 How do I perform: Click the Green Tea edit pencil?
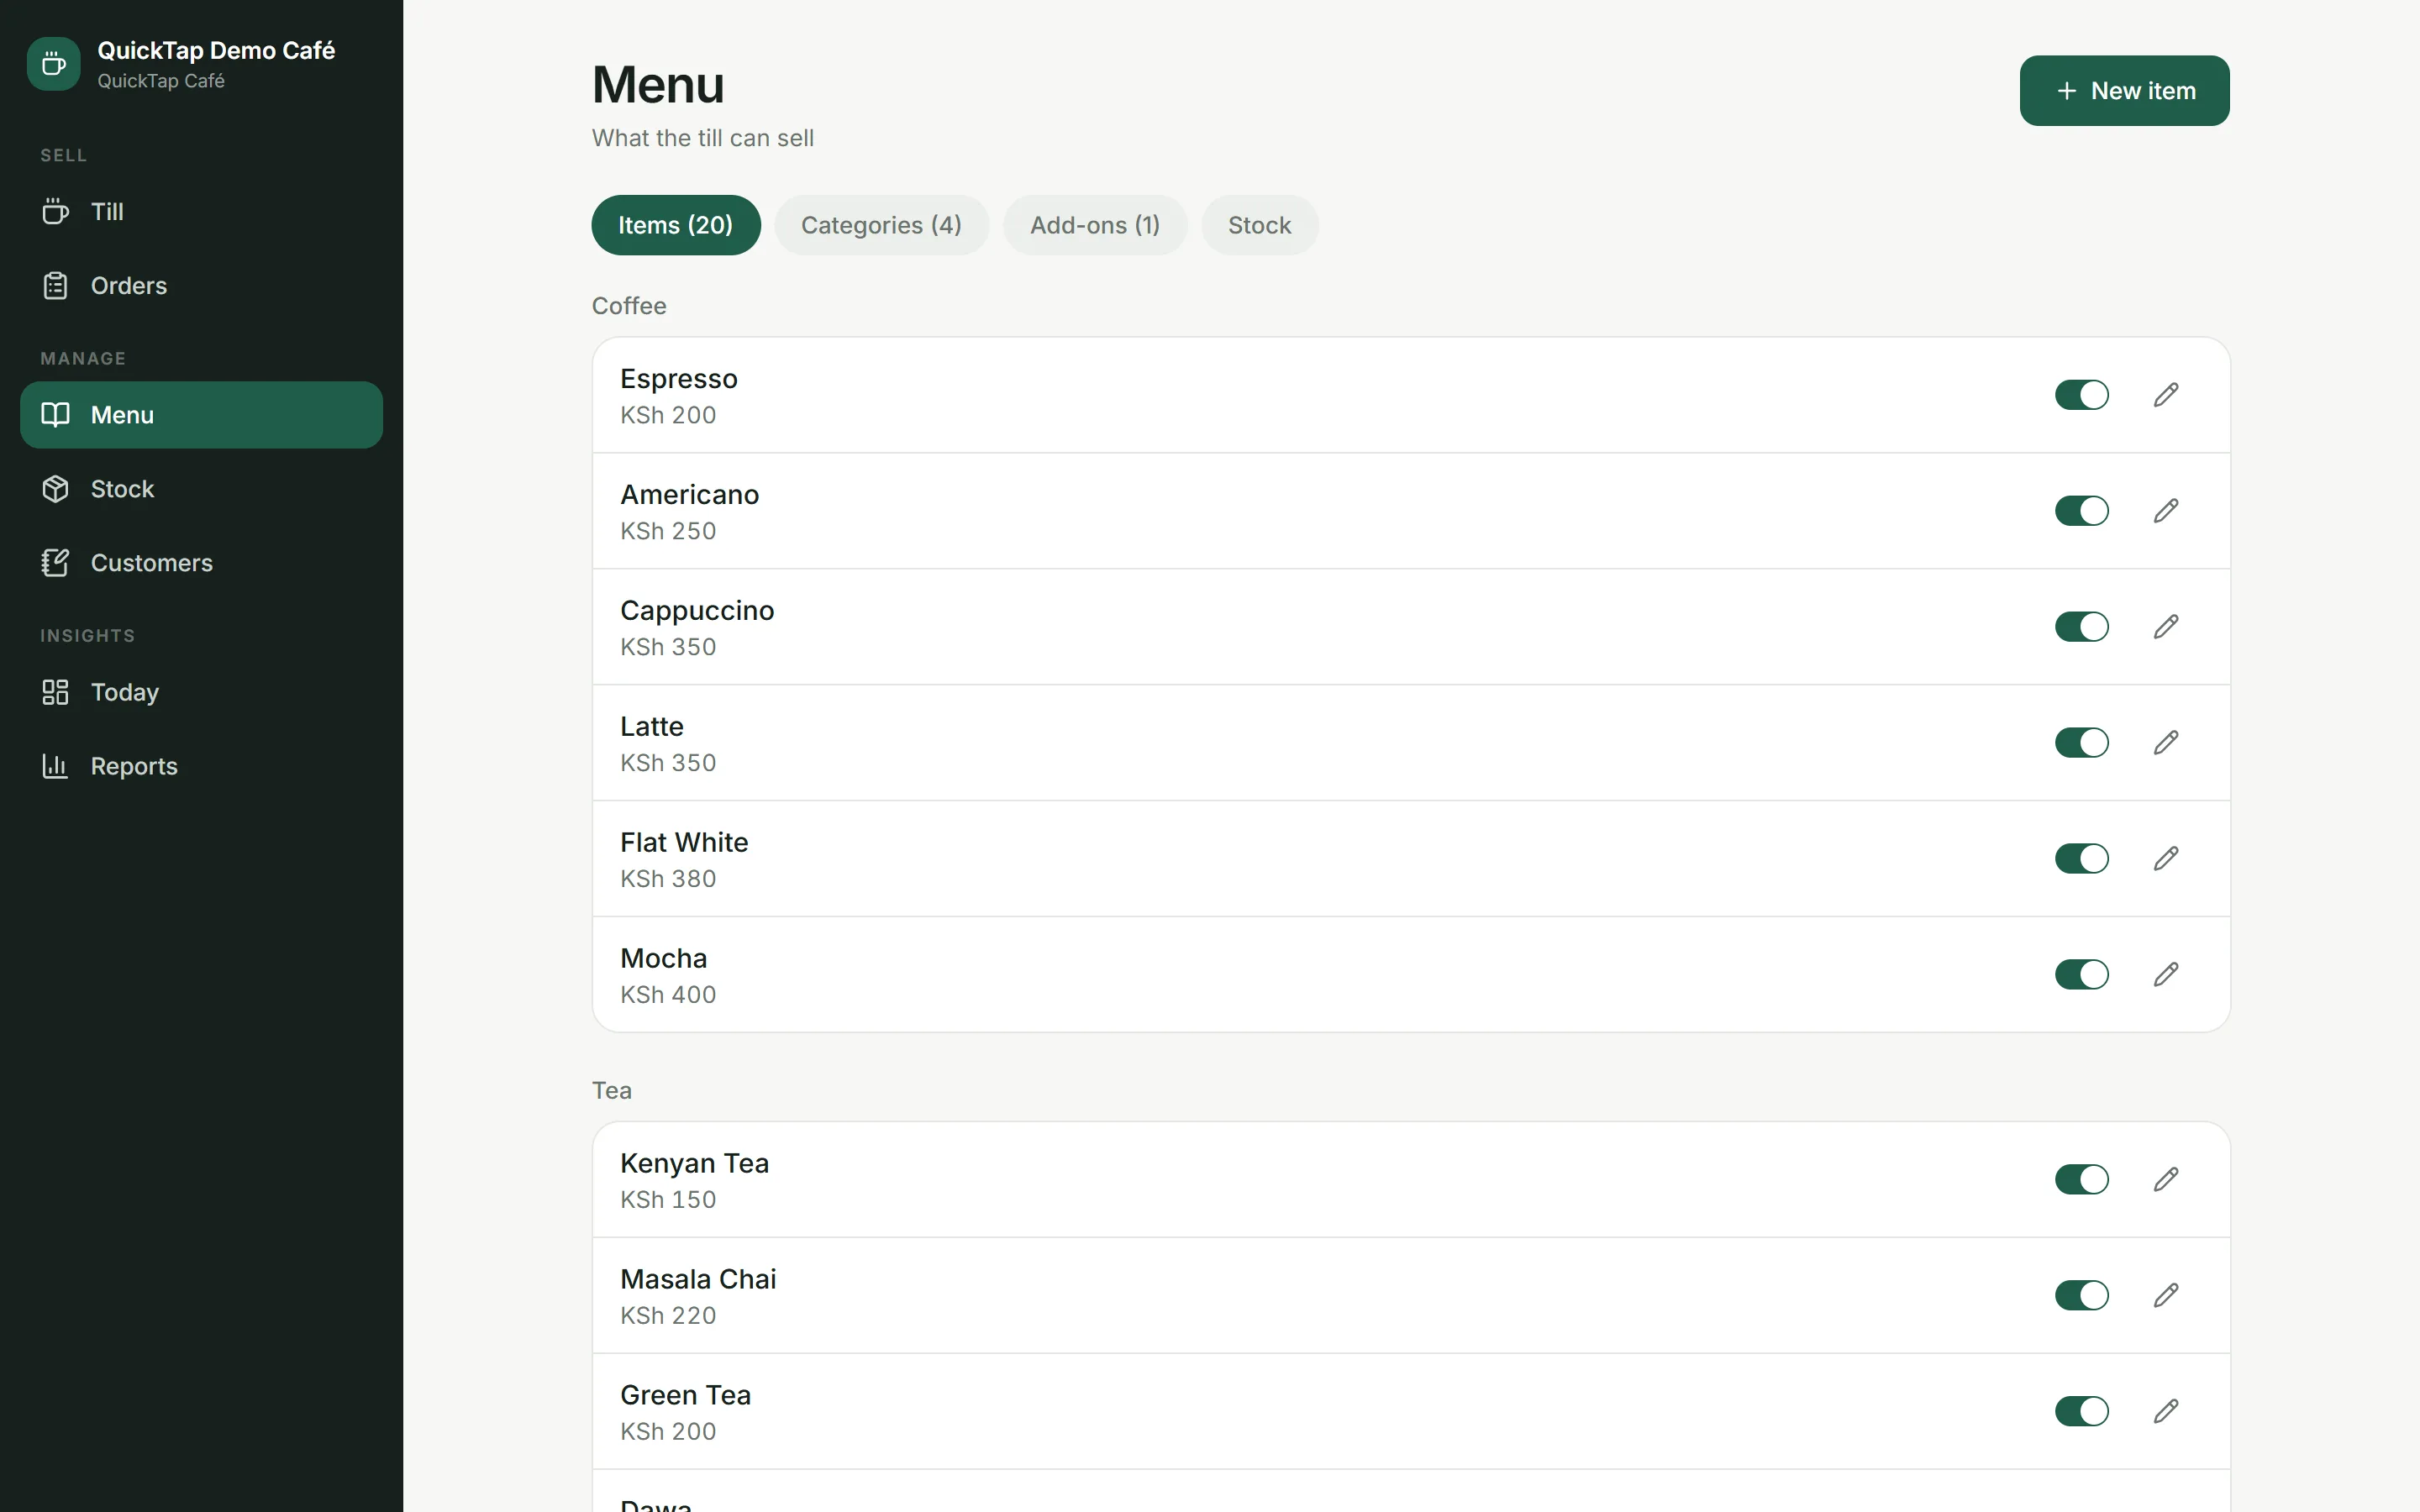(2166, 1412)
